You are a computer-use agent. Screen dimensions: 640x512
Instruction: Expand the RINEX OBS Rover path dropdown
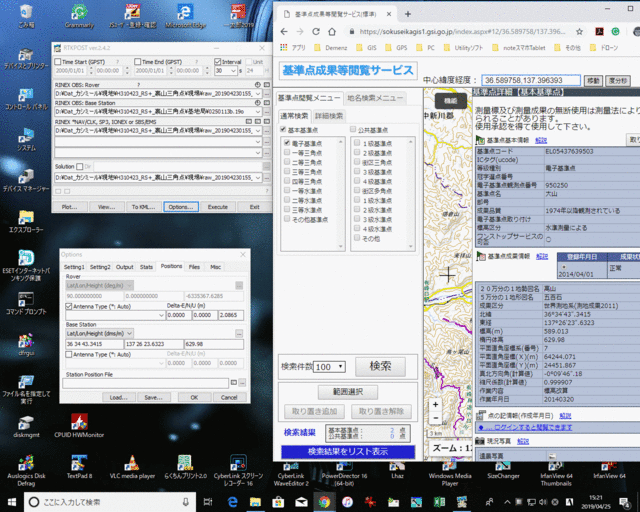(x=258, y=93)
